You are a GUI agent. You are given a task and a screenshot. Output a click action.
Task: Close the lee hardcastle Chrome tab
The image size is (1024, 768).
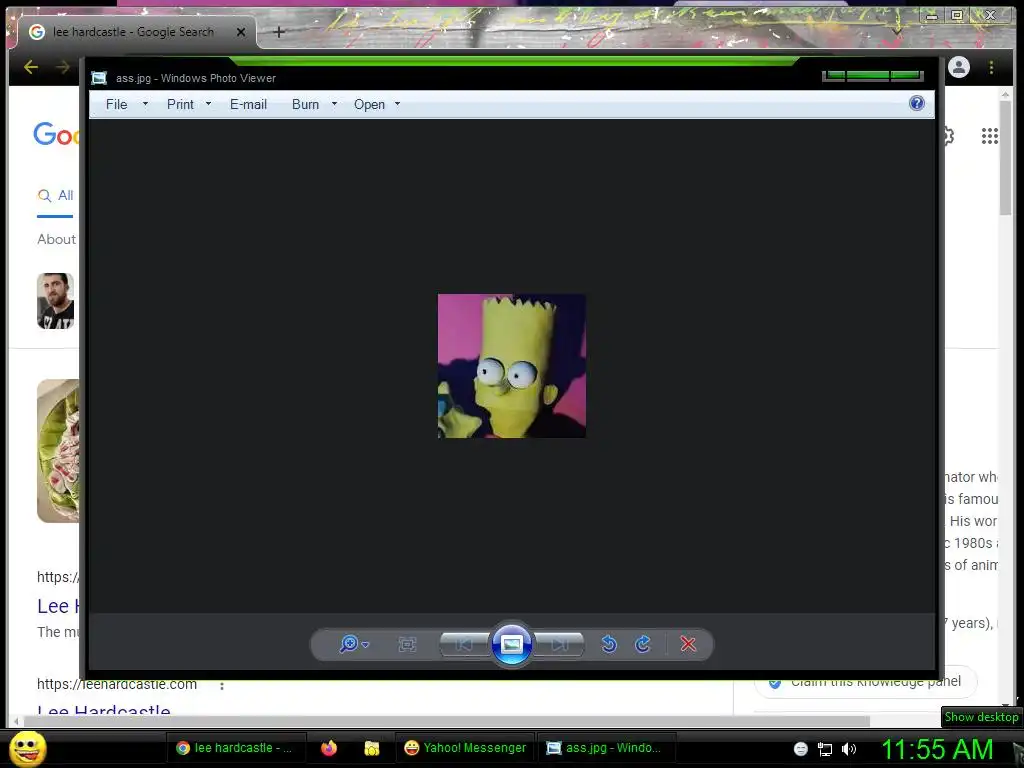click(x=241, y=32)
